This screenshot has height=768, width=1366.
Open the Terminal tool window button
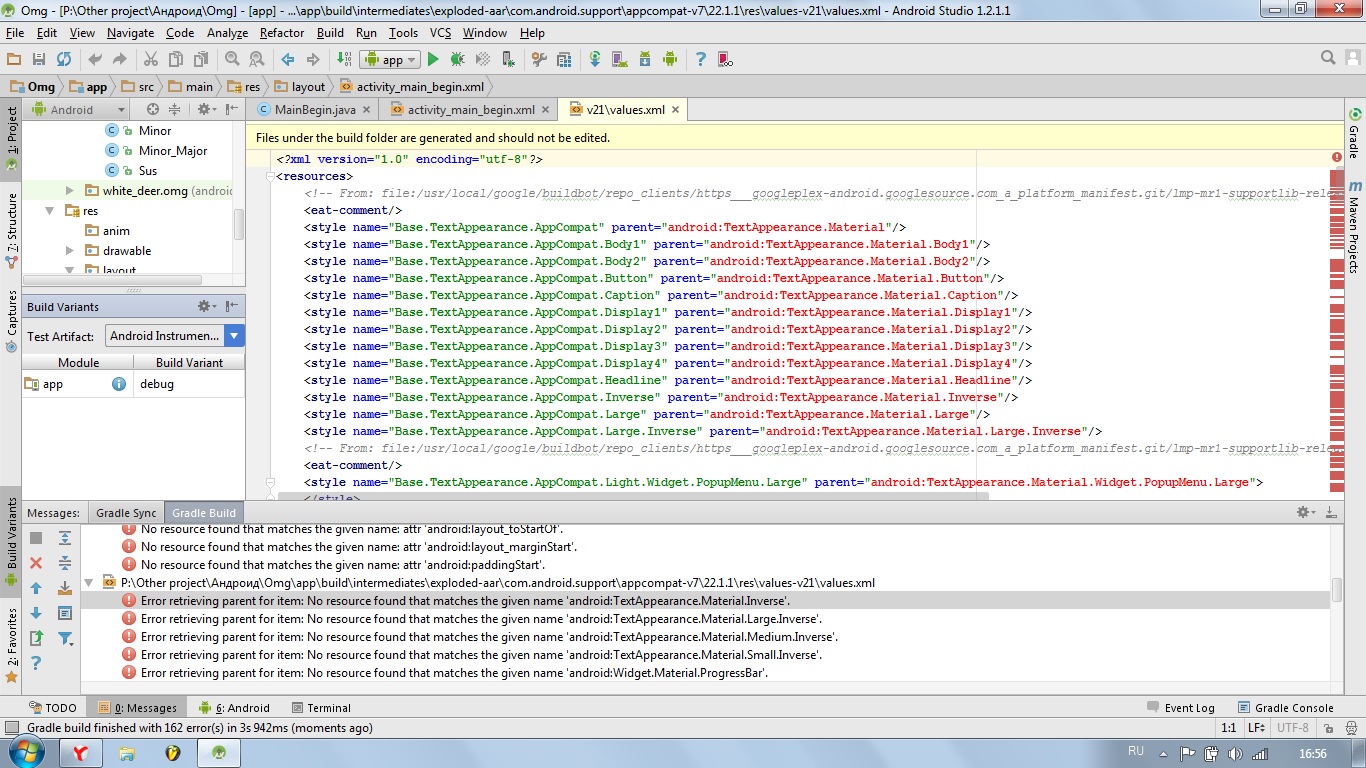320,707
